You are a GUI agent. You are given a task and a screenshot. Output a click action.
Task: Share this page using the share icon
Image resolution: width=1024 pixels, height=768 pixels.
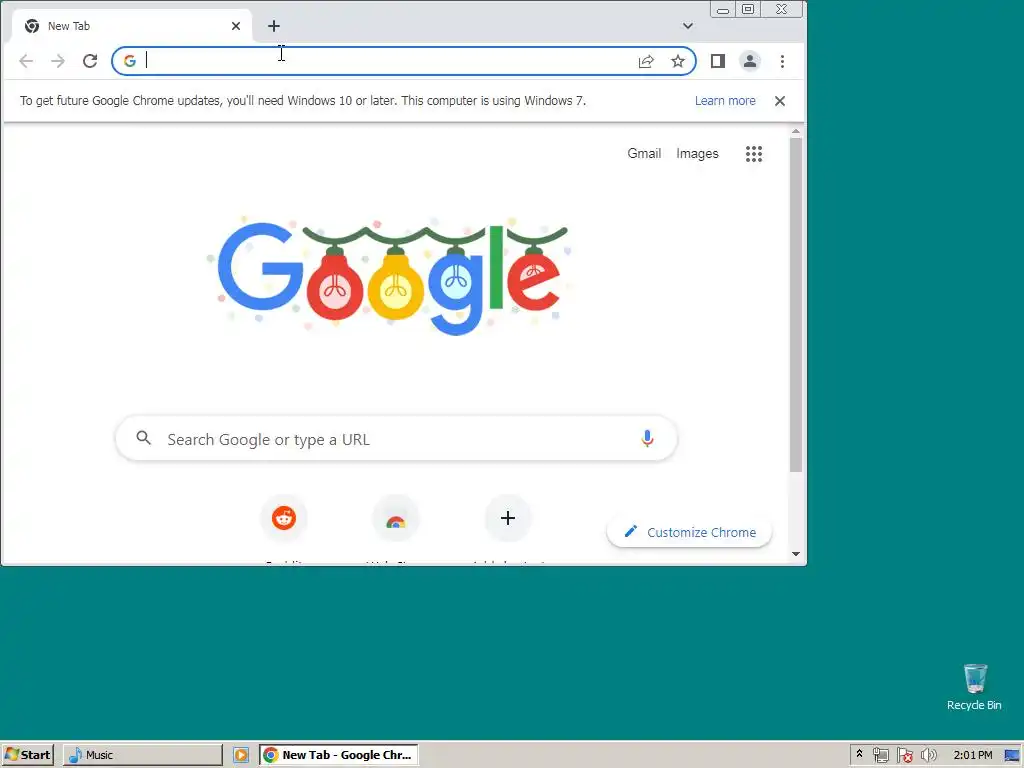(646, 61)
